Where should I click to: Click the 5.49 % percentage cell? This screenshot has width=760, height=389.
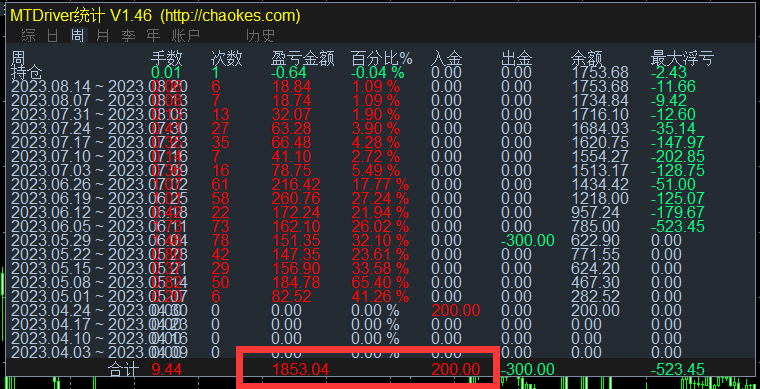pyautogui.click(x=376, y=171)
